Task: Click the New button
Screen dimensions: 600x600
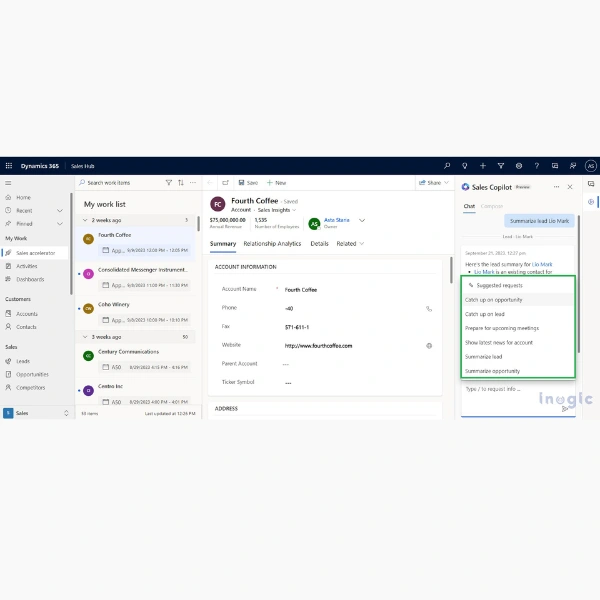Action: click(276, 183)
